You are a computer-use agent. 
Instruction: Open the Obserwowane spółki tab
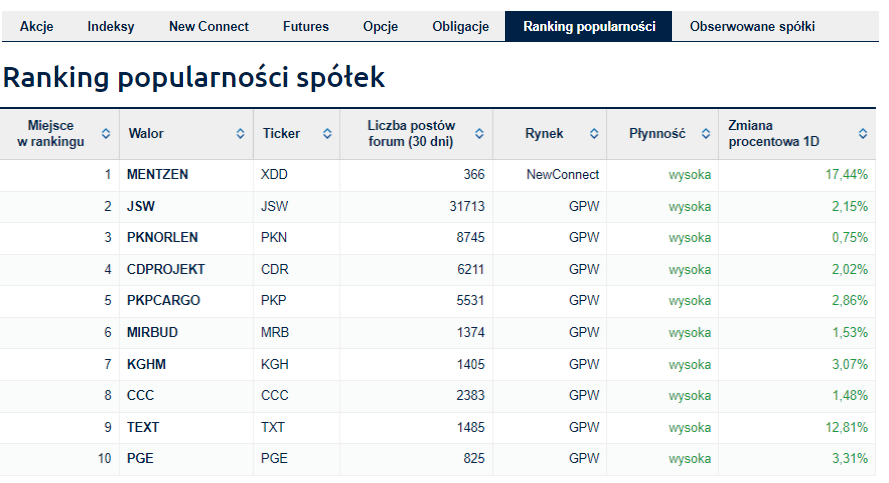[752, 27]
